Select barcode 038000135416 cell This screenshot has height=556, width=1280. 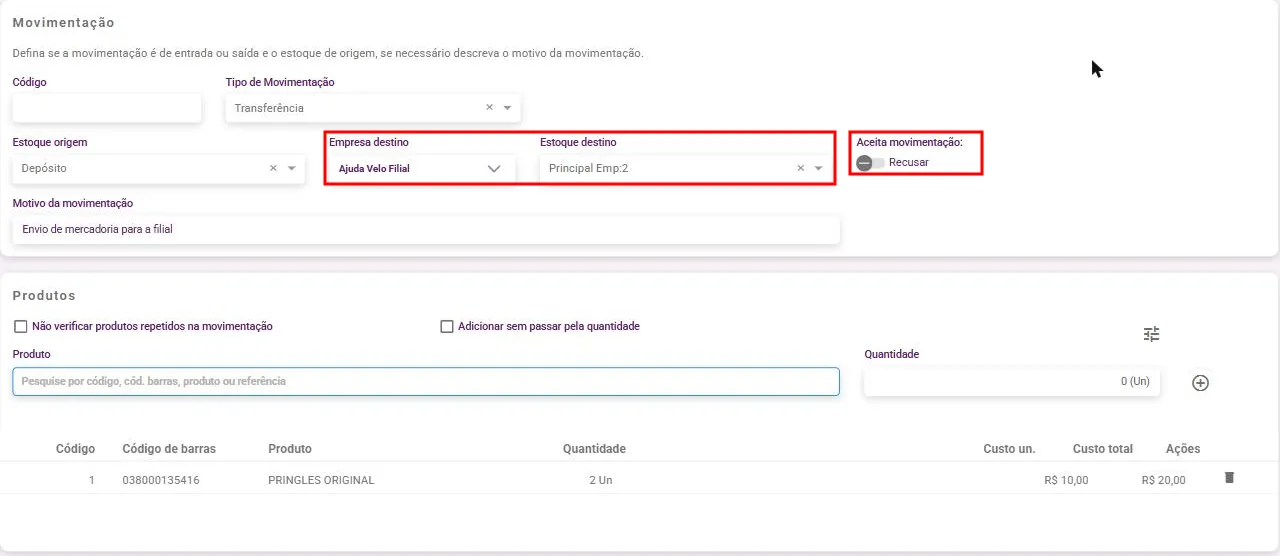(x=161, y=480)
